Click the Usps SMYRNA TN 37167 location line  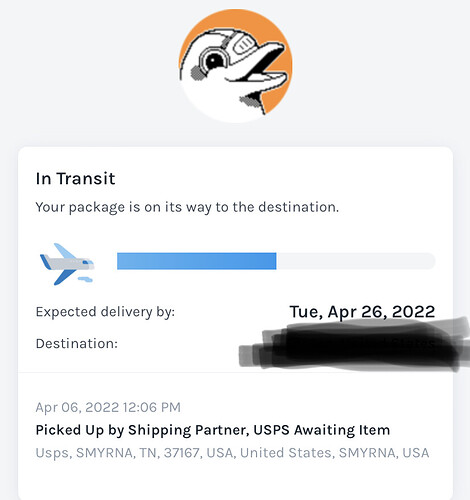(232, 453)
